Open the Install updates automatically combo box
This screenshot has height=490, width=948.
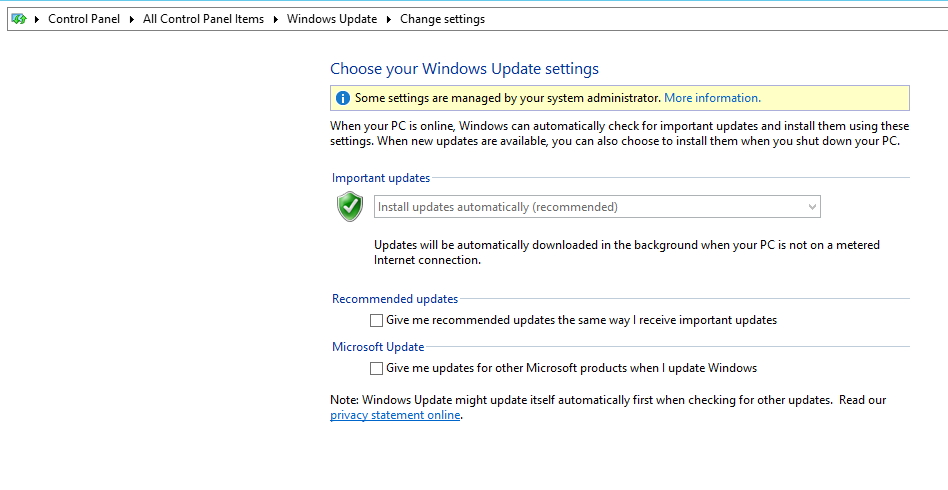[x=597, y=207]
